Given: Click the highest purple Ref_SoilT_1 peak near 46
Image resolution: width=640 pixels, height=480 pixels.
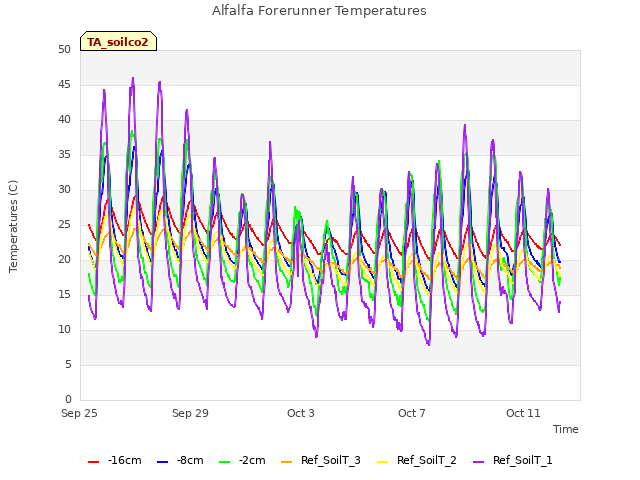Looking at the screenshot, I should [x=133, y=78].
